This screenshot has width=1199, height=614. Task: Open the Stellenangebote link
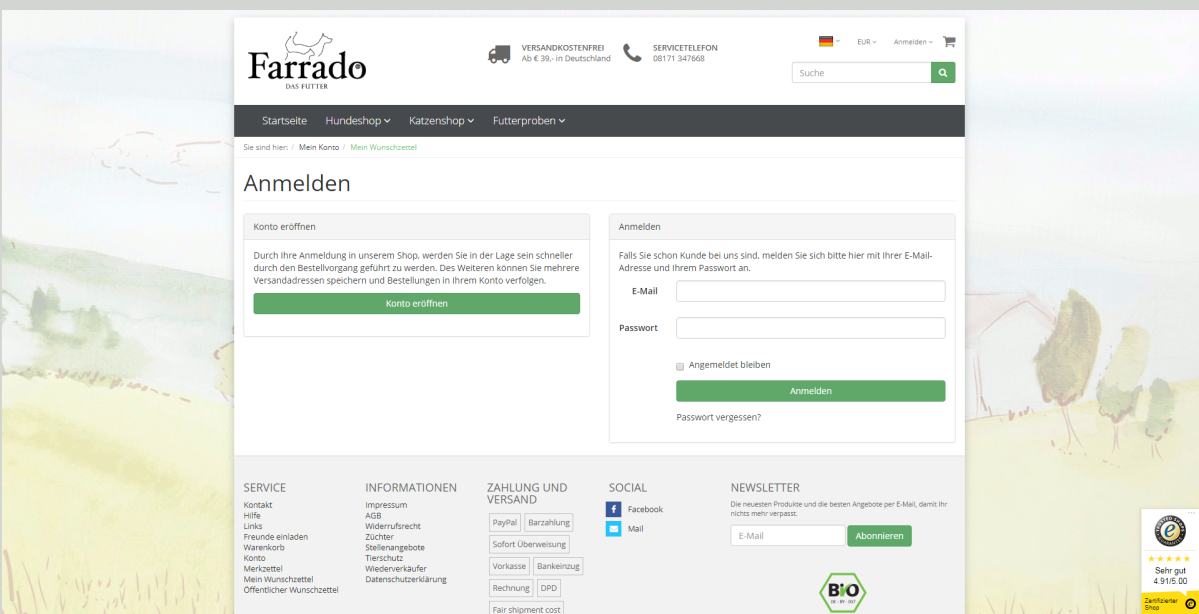point(395,547)
